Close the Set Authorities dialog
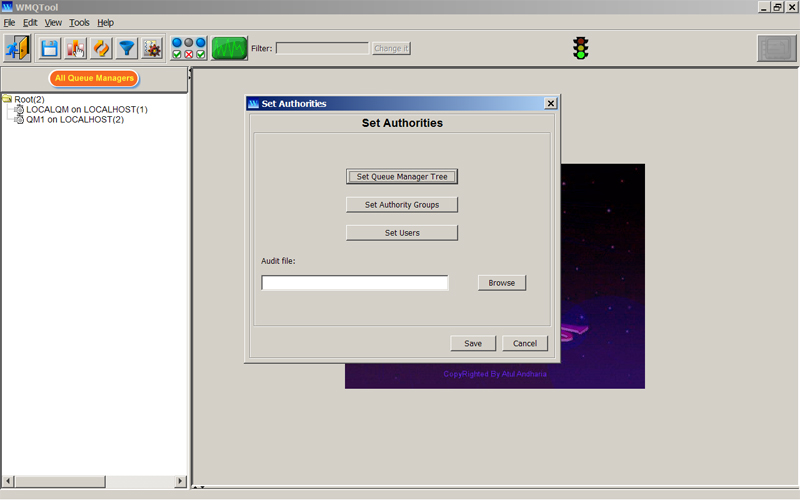Viewport: 800px width, 500px height. [x=551, y=104]
